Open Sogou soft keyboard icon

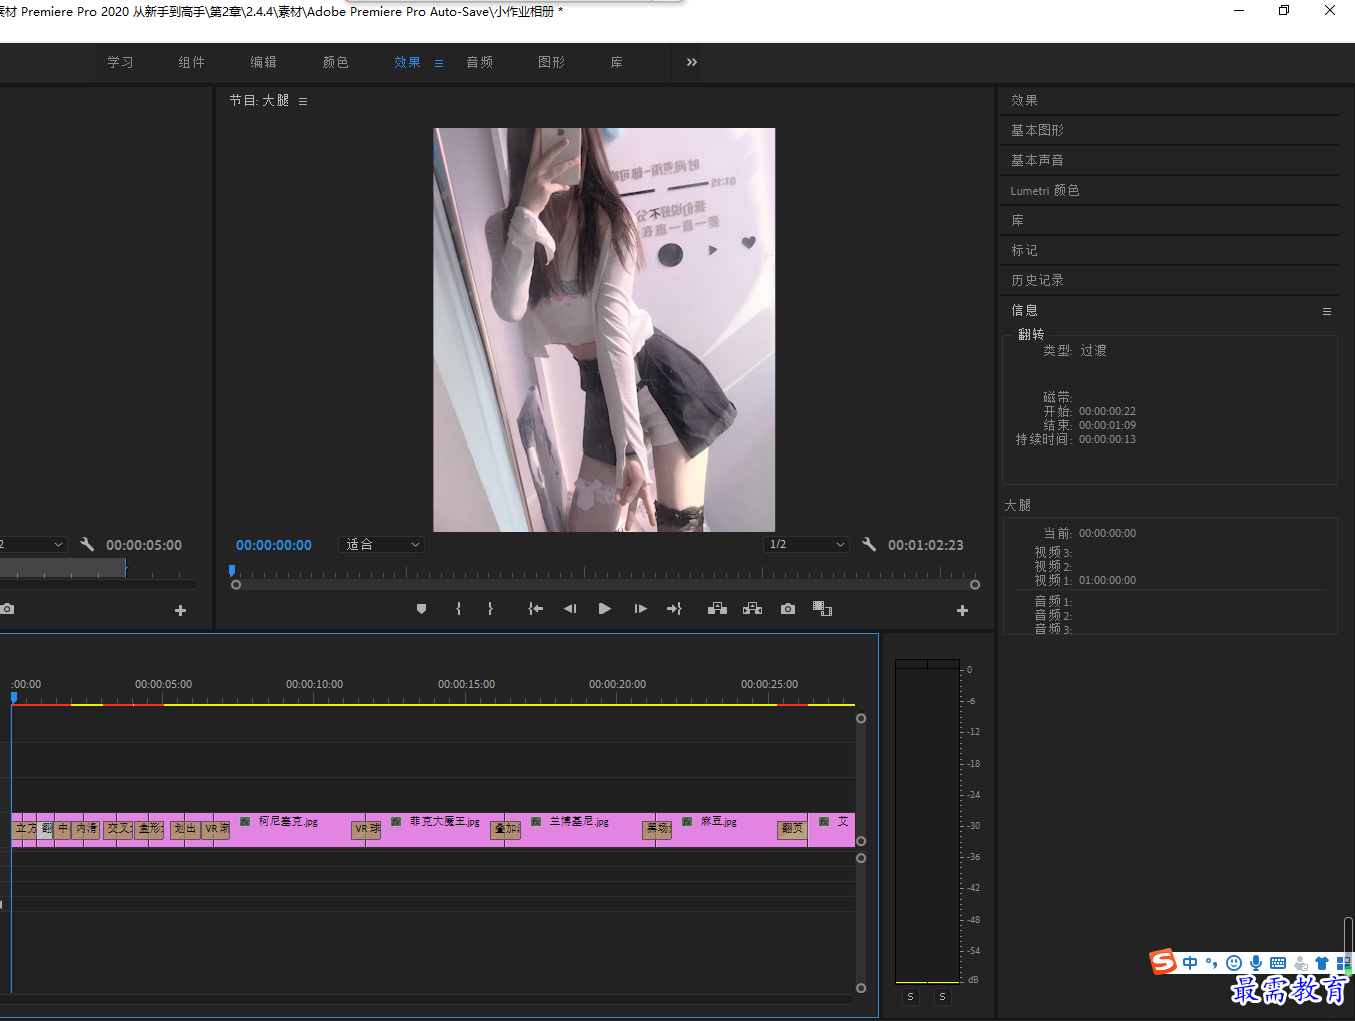coord(1278,963)
